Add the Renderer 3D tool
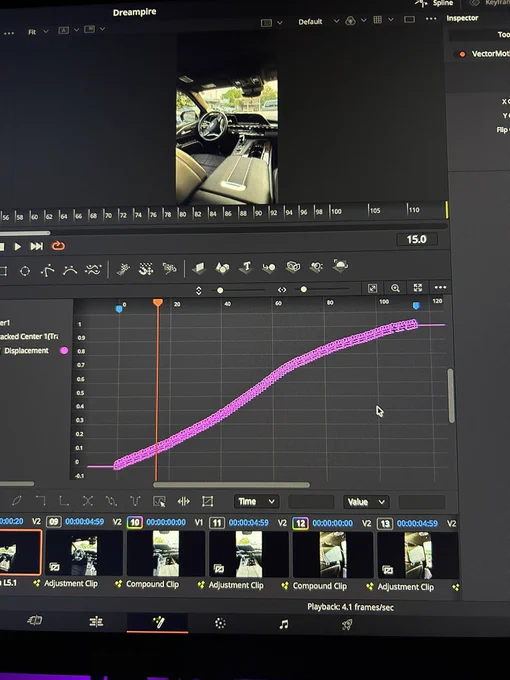The height and width of the screenshot is (680, 510). (x=340, y=265)
